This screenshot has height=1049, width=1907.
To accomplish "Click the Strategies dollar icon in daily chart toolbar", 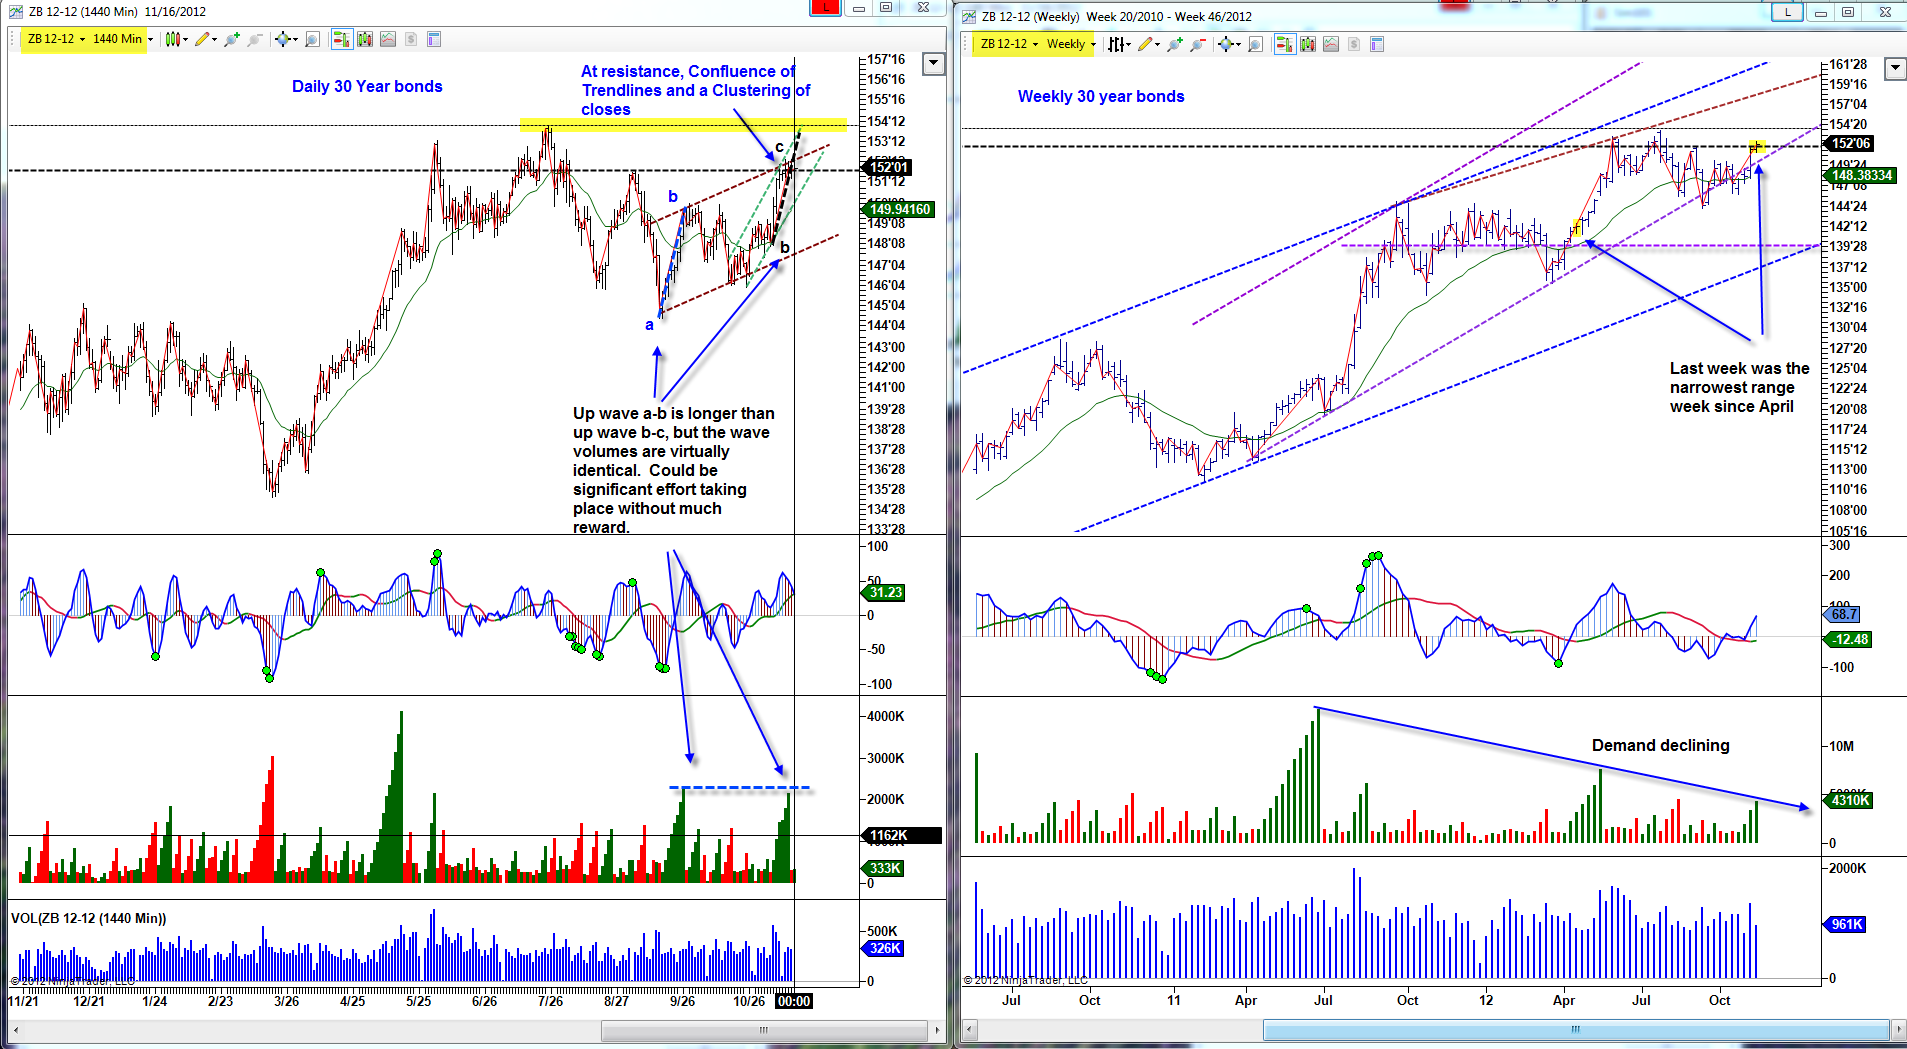I will 411,39.
